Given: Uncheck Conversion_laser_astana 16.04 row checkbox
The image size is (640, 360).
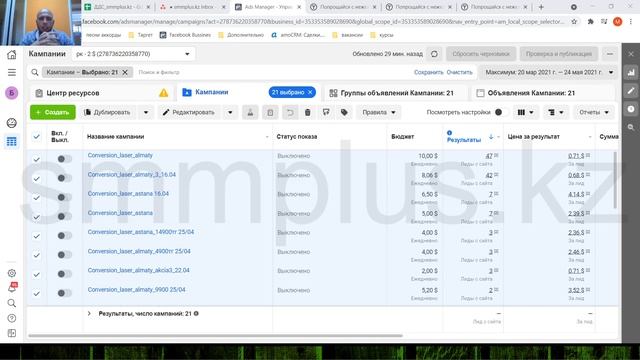Looking at the screenshot, I should (36, 198).
